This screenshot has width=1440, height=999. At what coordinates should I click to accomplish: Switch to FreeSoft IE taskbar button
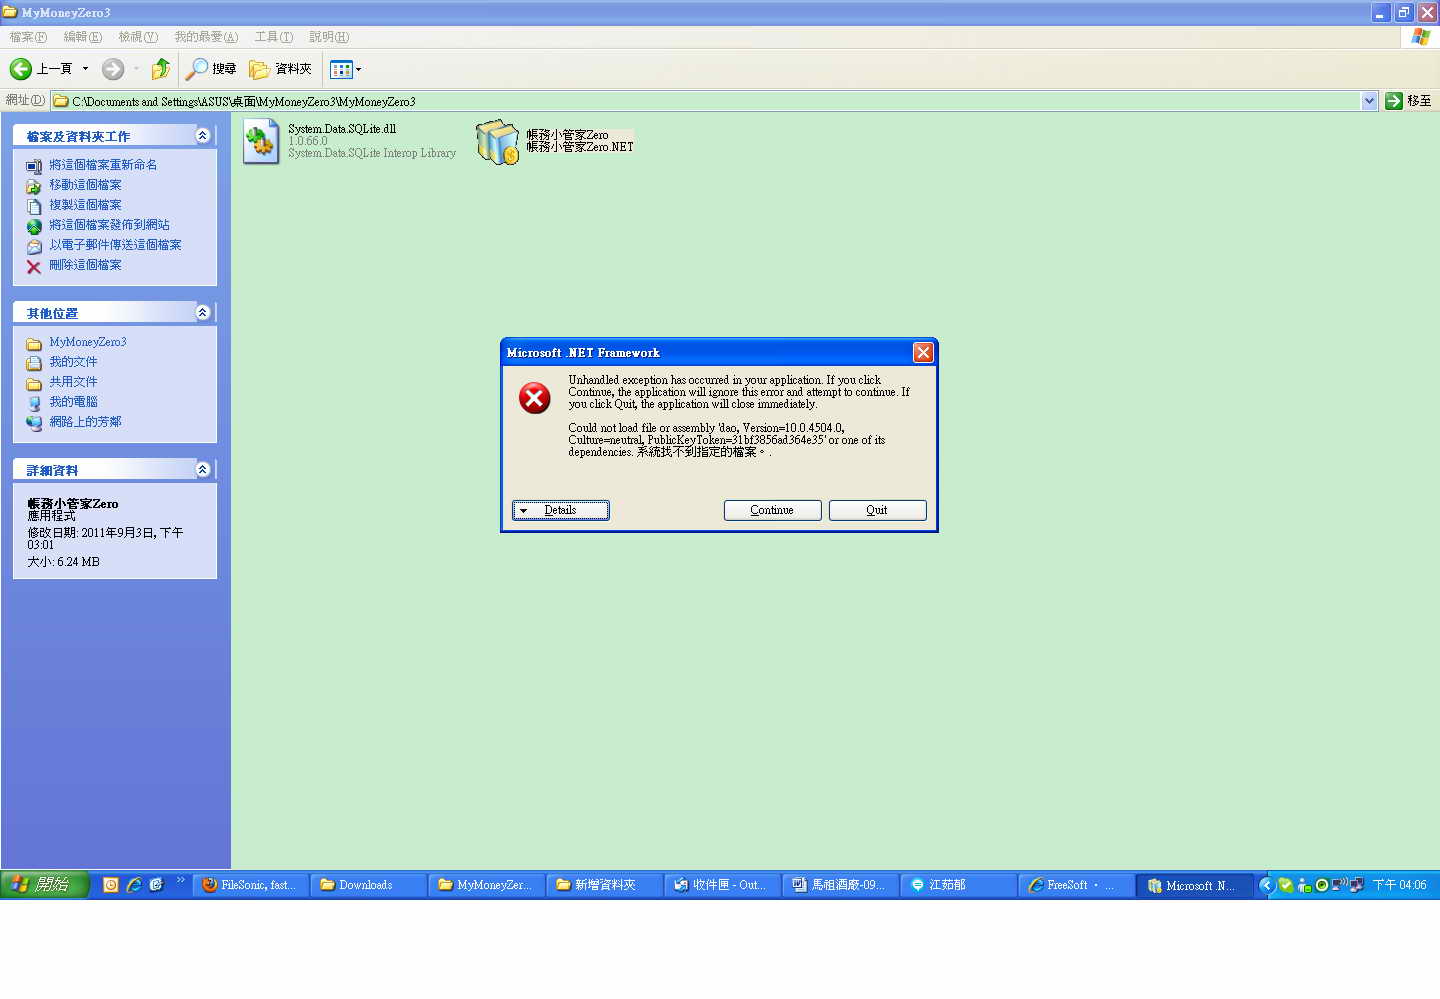(x=1076, y=885)
